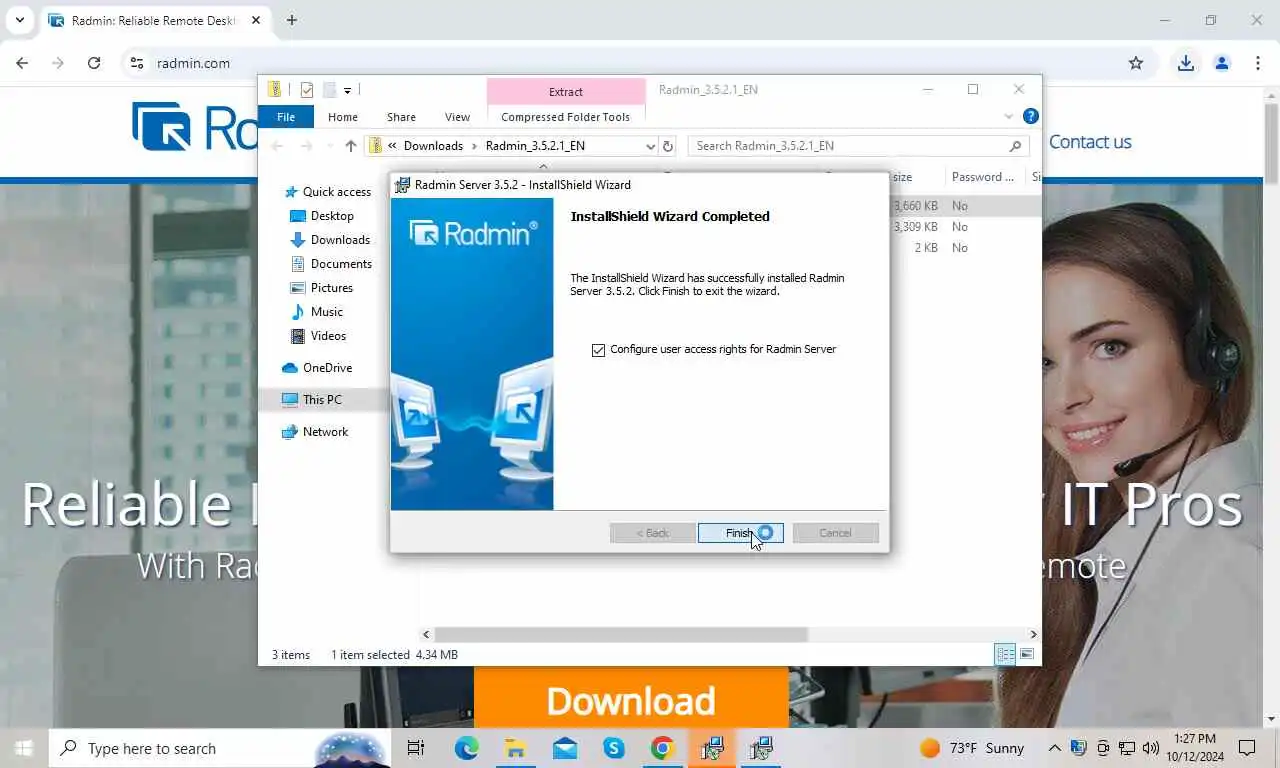Reload the radmin.com page in Chrome

pos(94,63)
